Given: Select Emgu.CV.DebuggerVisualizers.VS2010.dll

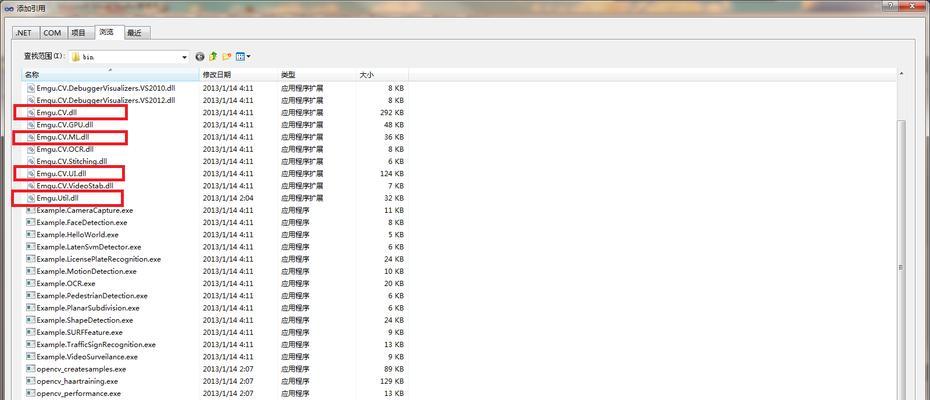Looking at the screenshot, I should (105, 88).
